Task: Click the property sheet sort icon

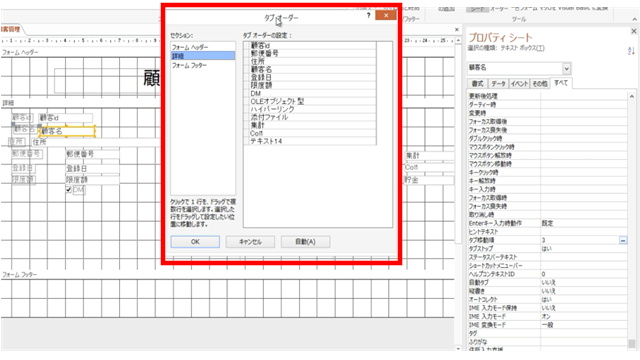Action: (631, 51)
